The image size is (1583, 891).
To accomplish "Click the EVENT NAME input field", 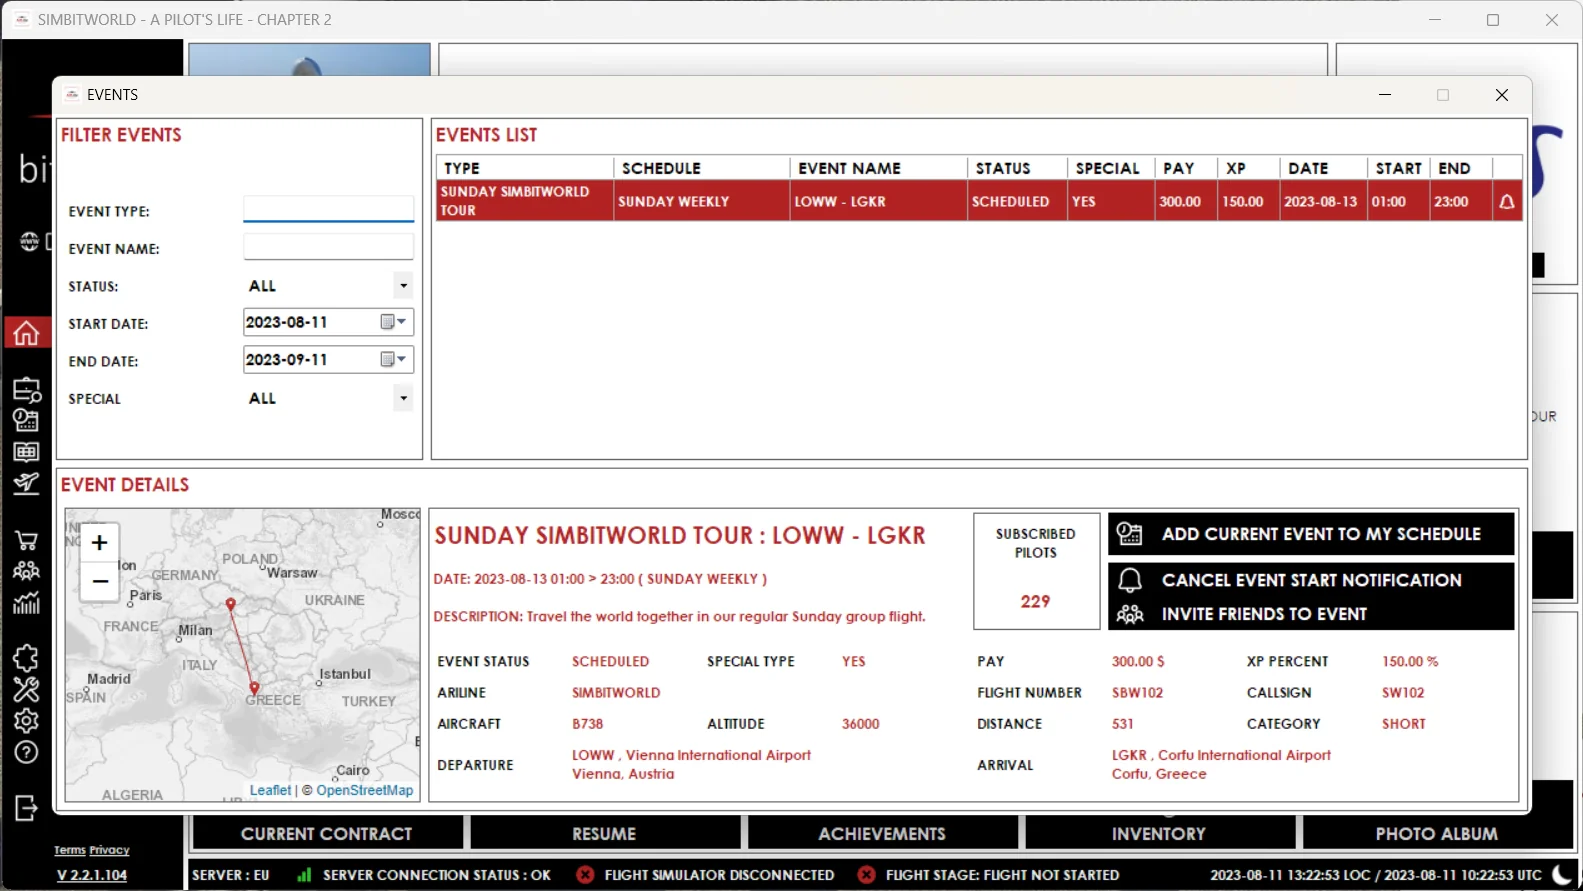I will tap(328, 247).
